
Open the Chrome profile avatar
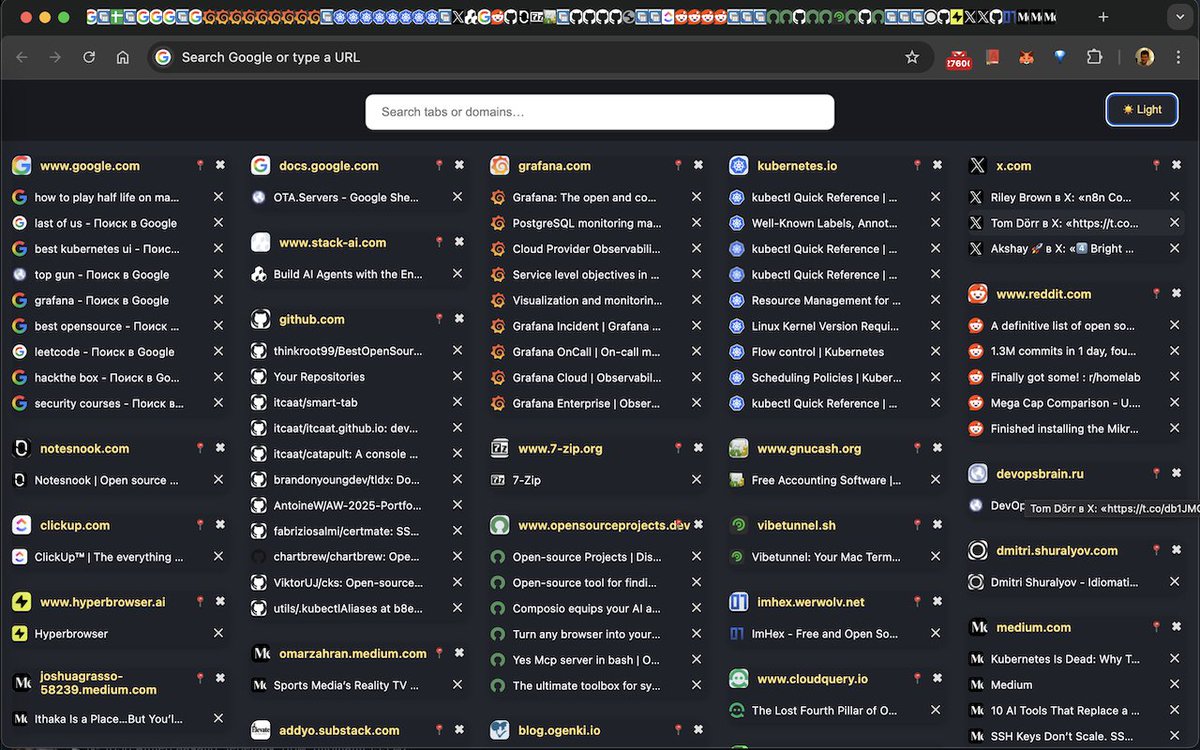coord(1145,57)
